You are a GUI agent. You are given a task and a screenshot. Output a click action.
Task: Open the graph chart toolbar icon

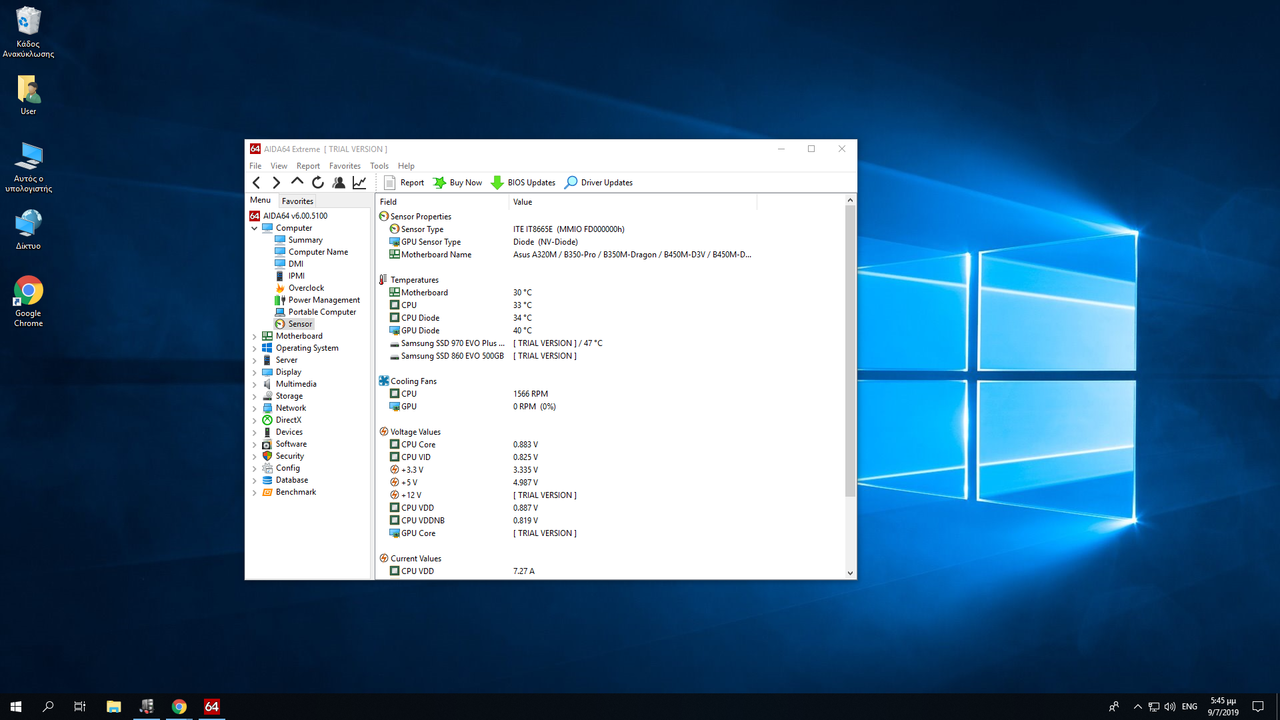pos(359,182)
